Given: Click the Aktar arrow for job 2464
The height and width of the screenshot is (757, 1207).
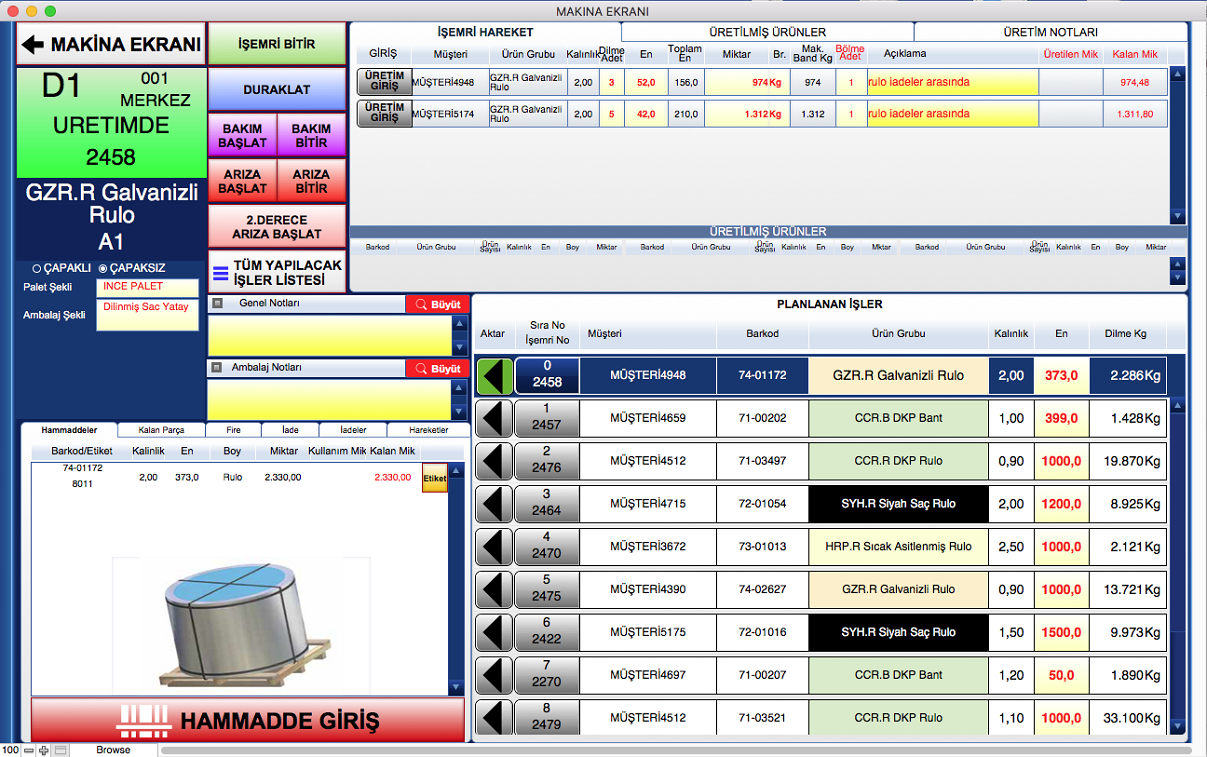Looking at the screenshot, I should pos(494,504).
